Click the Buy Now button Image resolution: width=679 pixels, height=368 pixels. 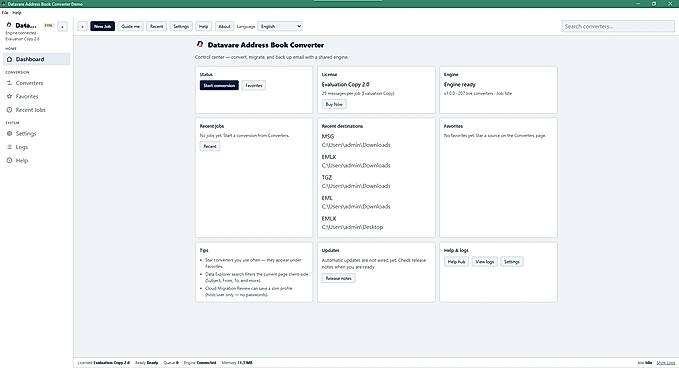[x=334, y=104]
